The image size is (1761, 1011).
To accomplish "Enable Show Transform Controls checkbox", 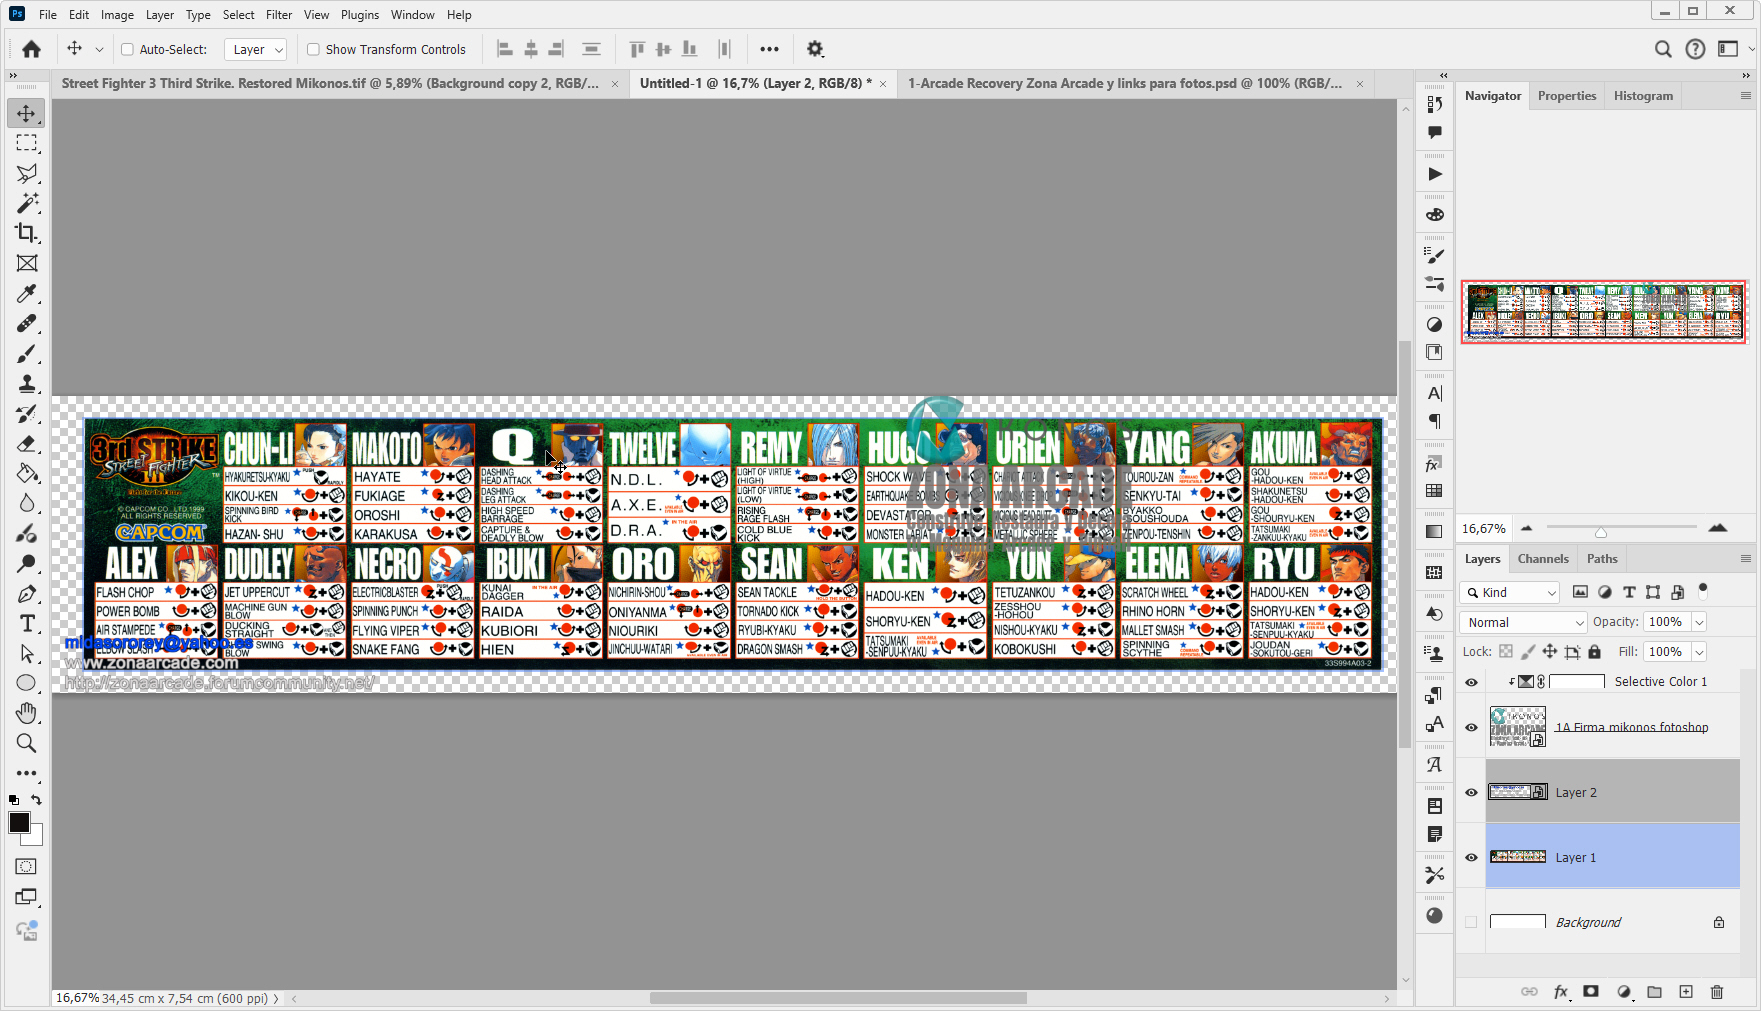I will (x=313, y=49).
